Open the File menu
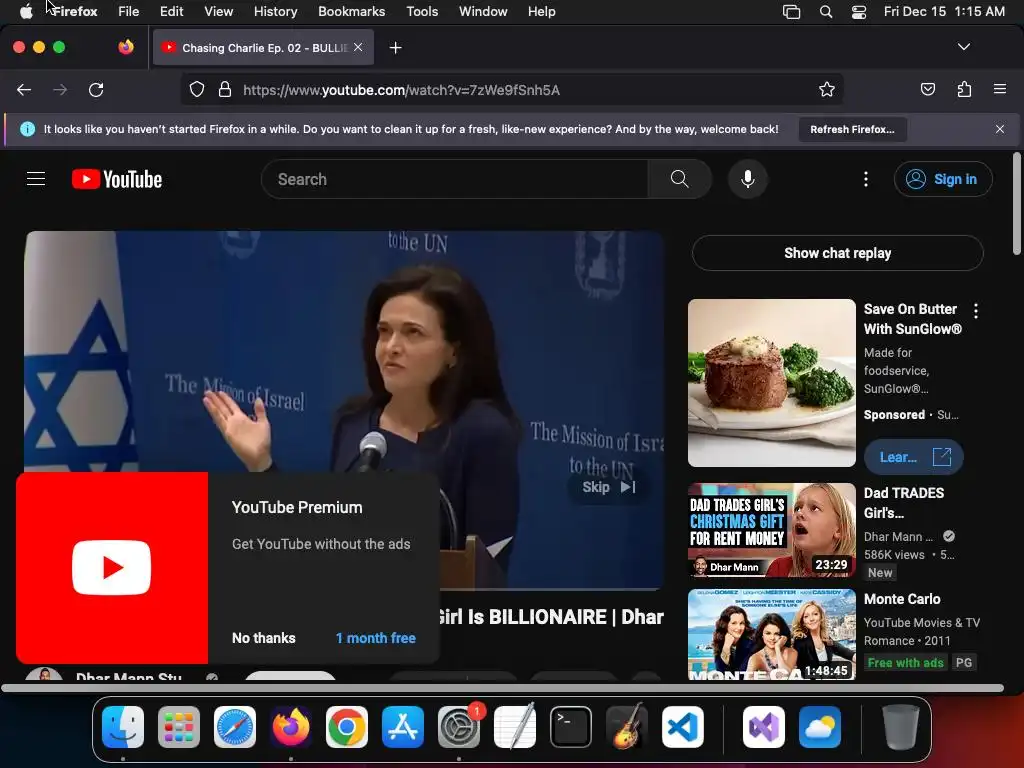Viewport: 1024px width, 768px height. click(x=129, y=12)
